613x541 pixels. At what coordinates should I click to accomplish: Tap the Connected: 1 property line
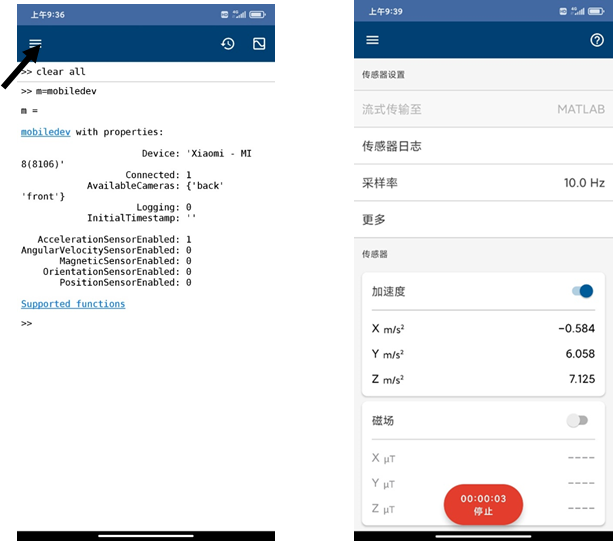click(158, 175)
